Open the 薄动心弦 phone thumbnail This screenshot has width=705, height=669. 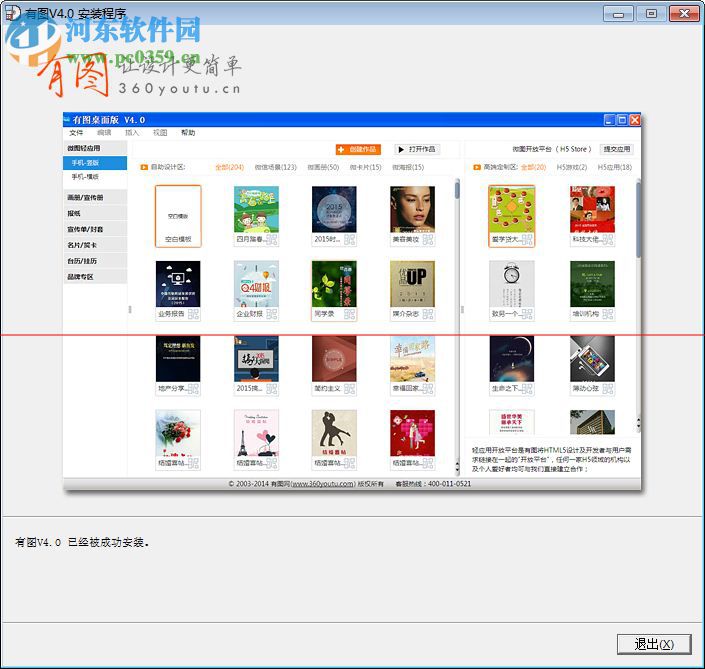coord(592,359)
